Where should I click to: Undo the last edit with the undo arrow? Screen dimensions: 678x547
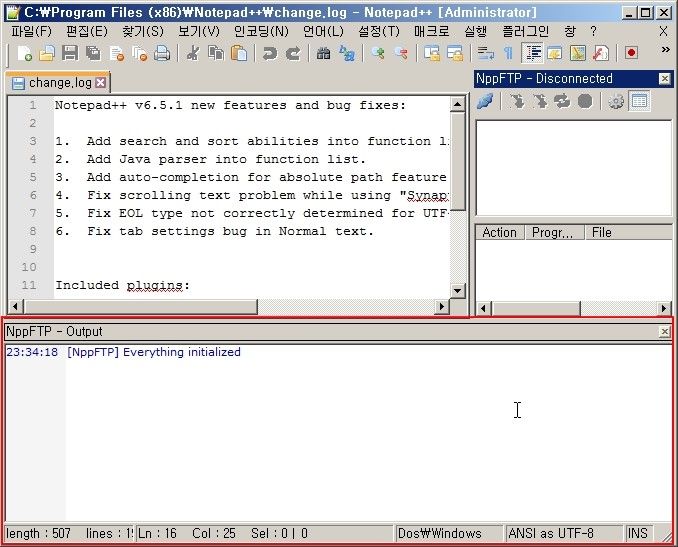pyautogui.click(x=270, y=53)
